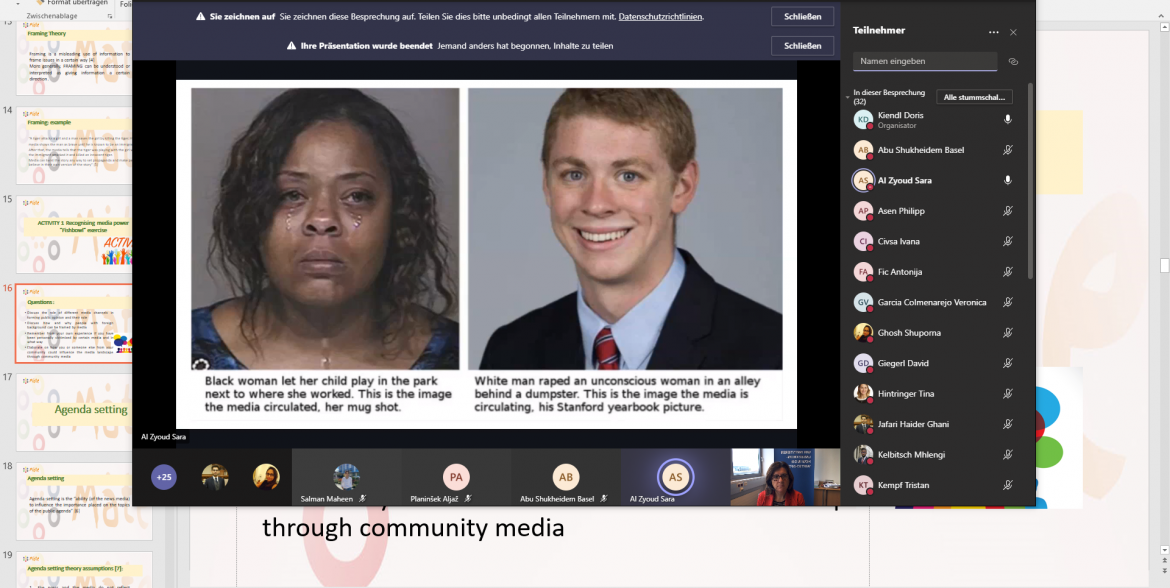Focus the 'Namen eingeben' search field
Viewport: 1170px width, 588px height.
pyautogui.click(x=925, y=61)
